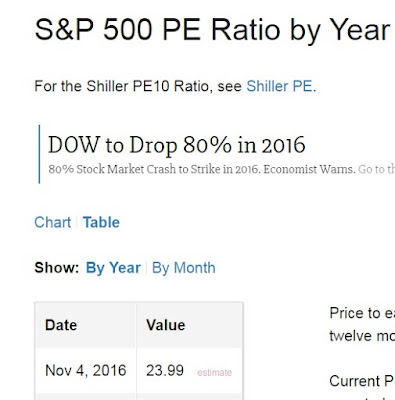This screenshot has width=395, height=400.
Task: Click the '80% Stock Market Crash' ad subtext
Action: [202, 169]
